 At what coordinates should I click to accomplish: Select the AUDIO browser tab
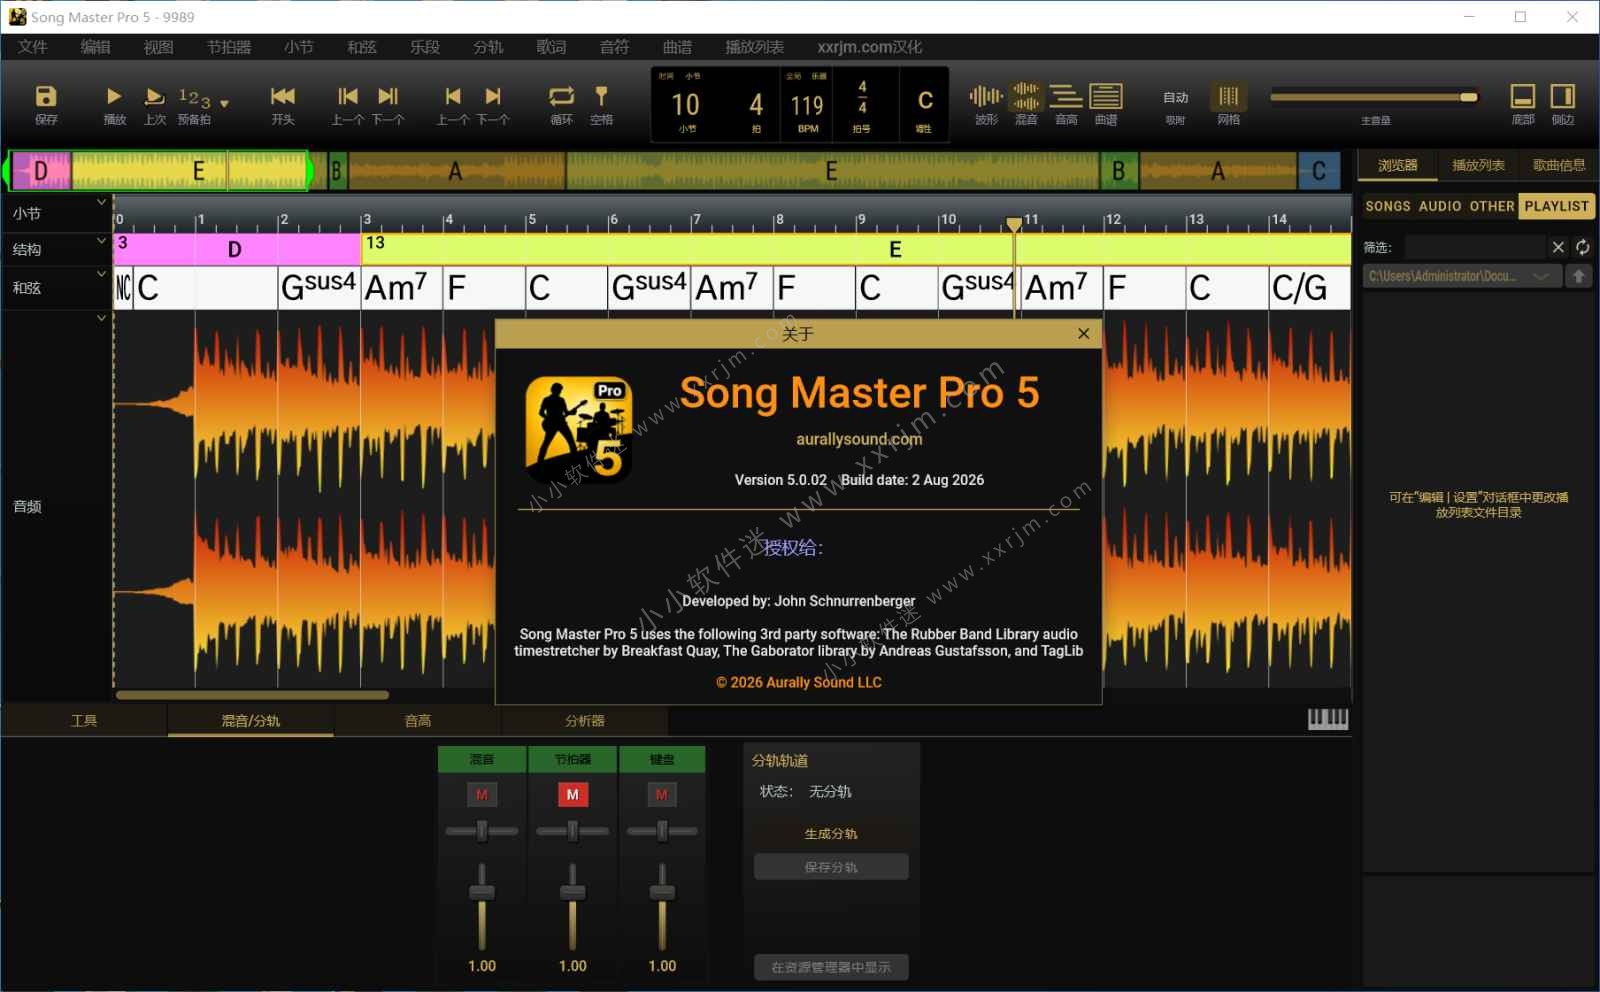tap(1440, 206)
